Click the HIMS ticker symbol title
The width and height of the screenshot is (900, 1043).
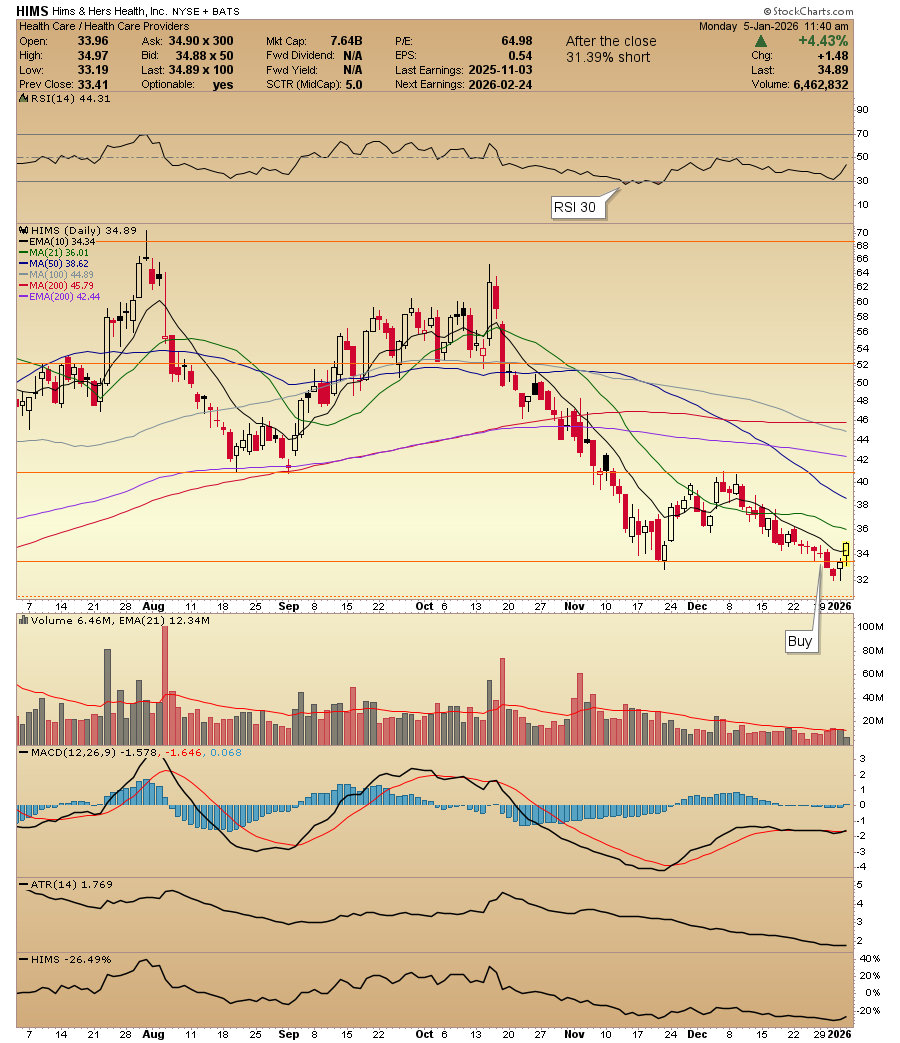pyautogui.click(x=32, y=11)
